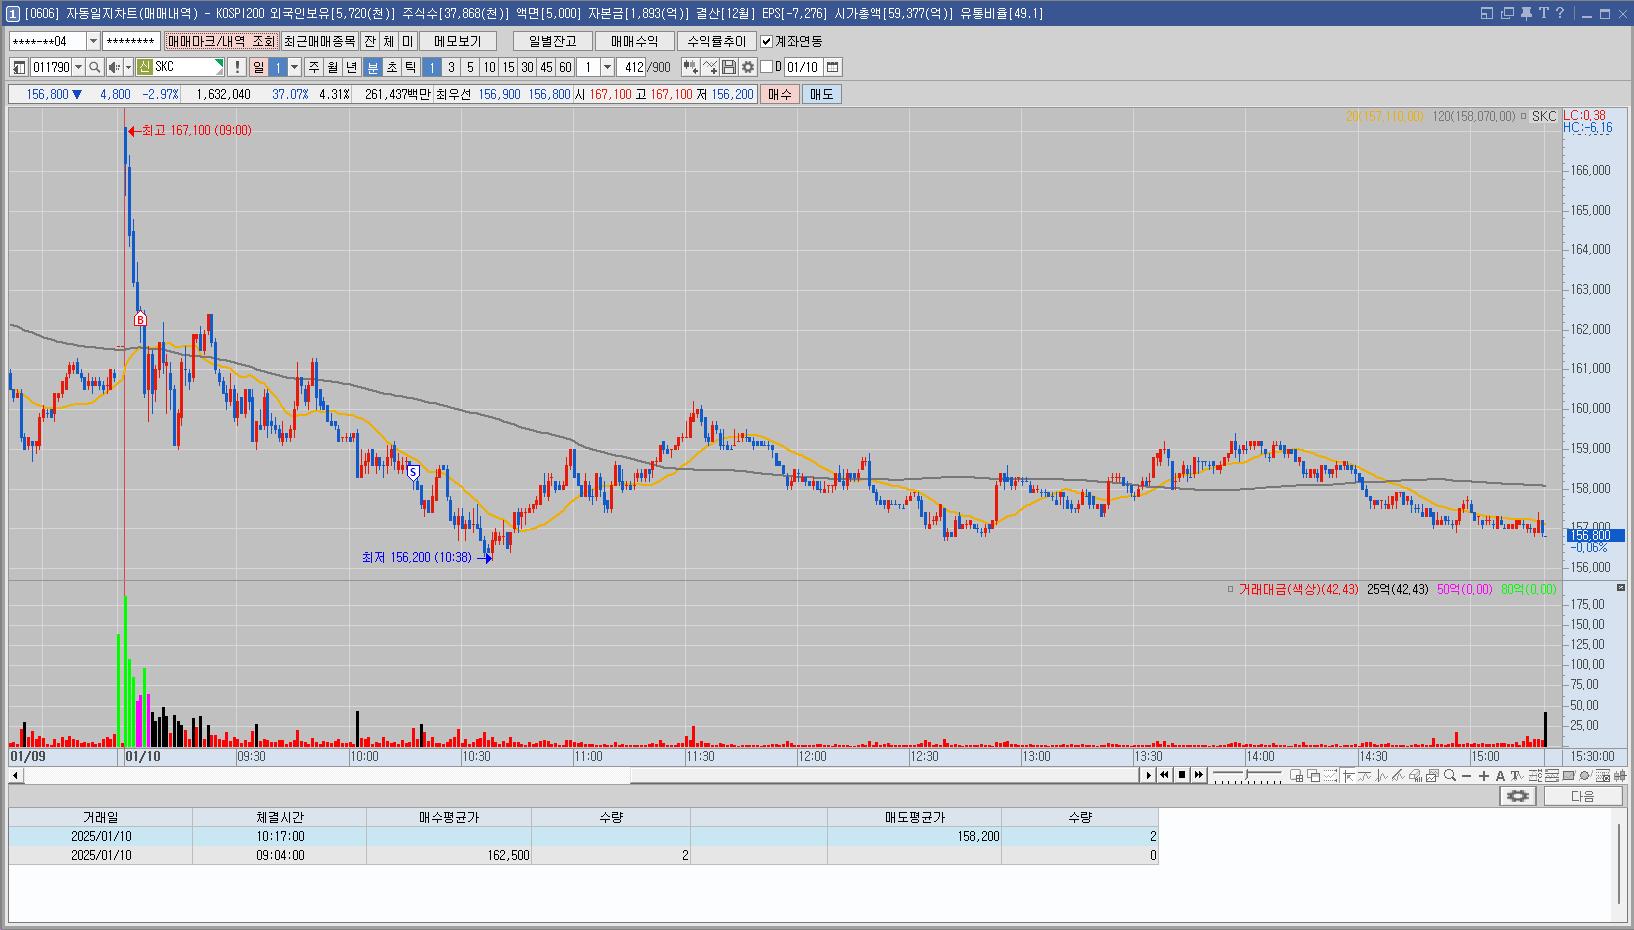This screenshot has height=930, width=1634.
Task: Select 미 unfilled tab
Action: coord(408,41)
